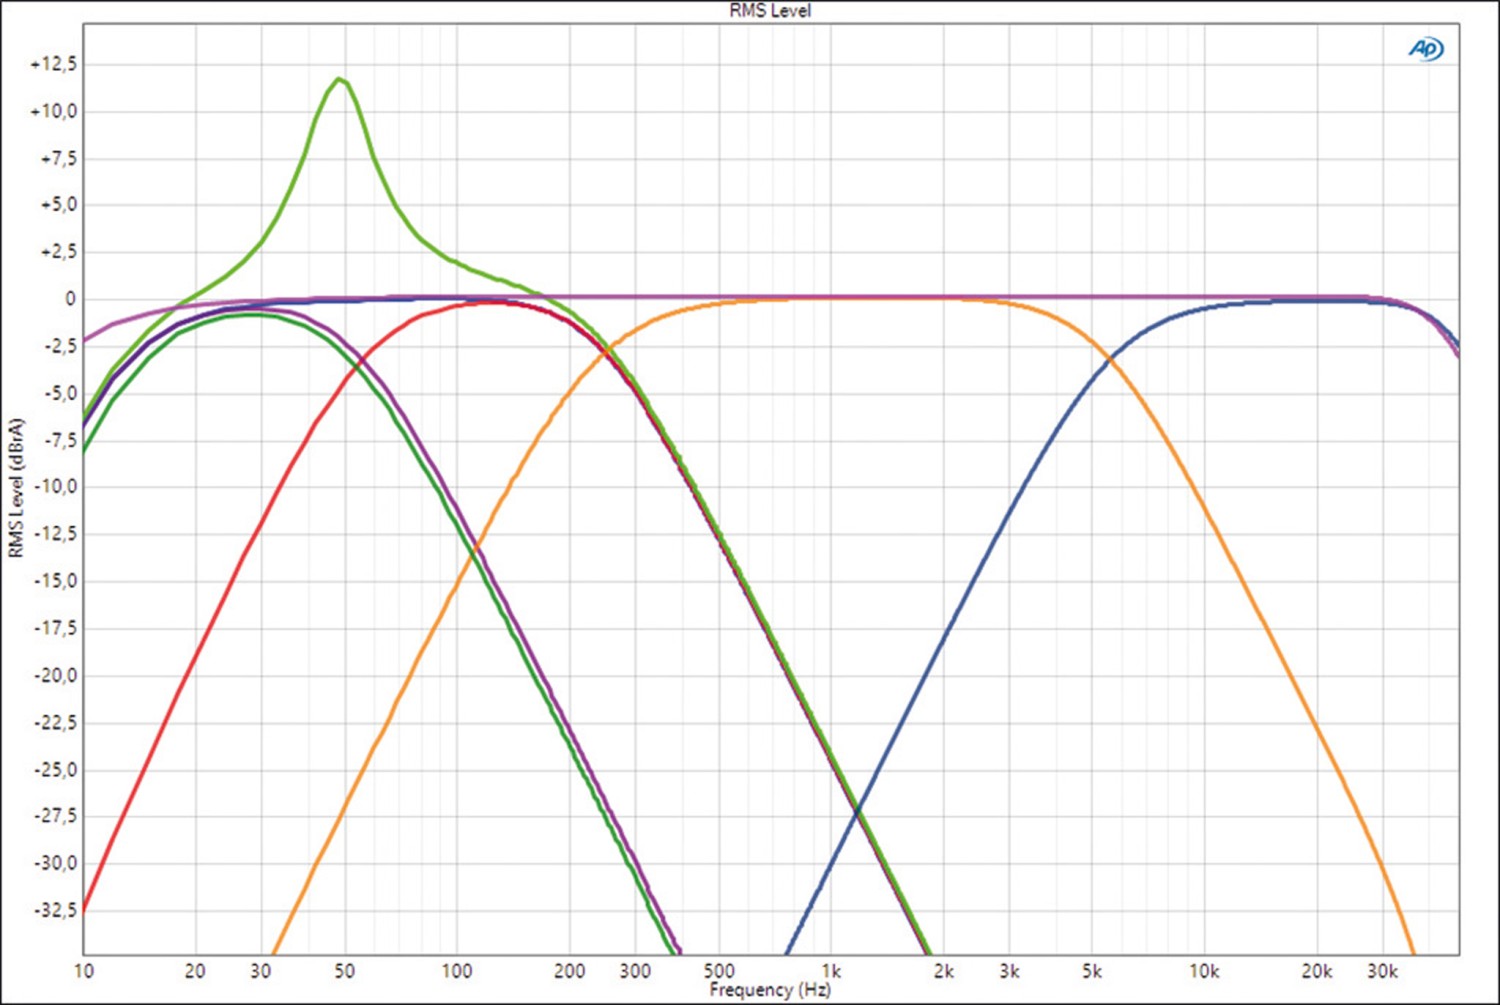Click the 500 Hz x-axis tick label
1500x1005 pixels.
[718, 971]
